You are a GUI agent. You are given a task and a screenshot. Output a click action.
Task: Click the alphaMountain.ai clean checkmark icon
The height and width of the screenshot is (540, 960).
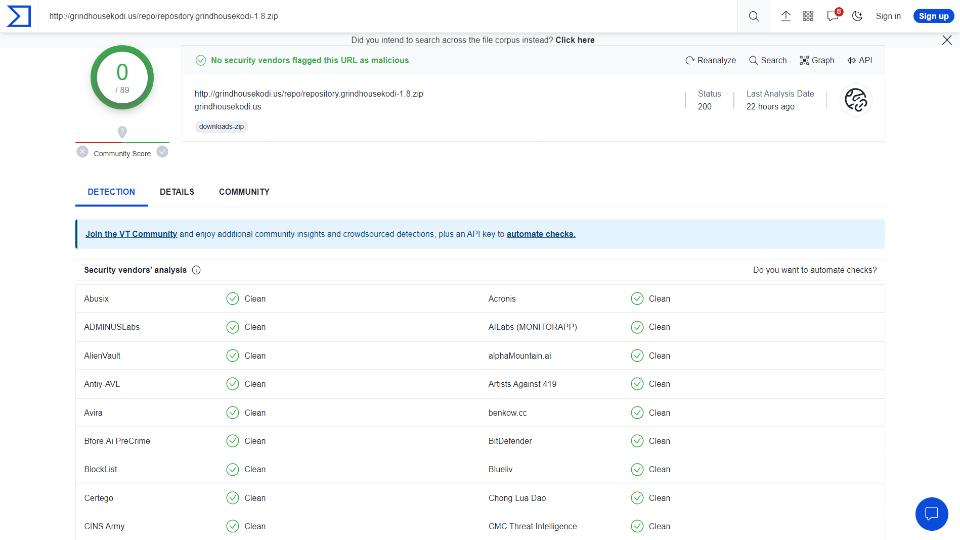(637, 356)
